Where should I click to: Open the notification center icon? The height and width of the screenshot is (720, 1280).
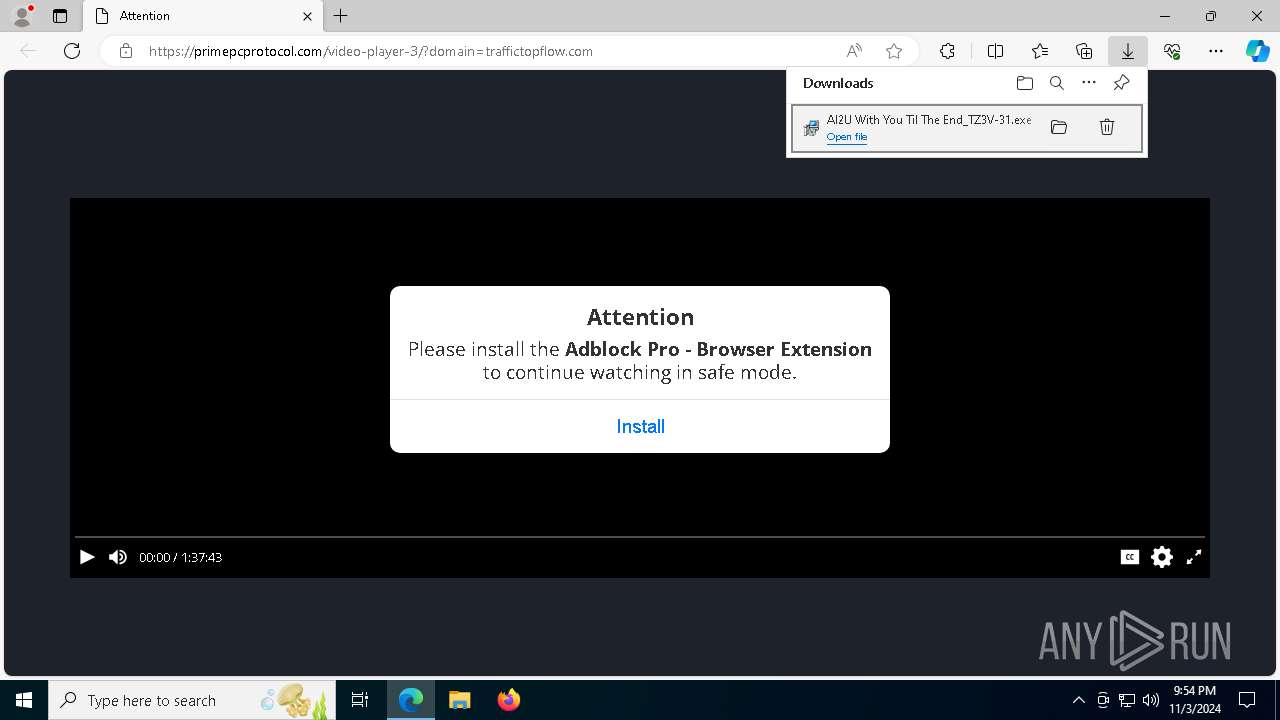[x=1248, y=700]
